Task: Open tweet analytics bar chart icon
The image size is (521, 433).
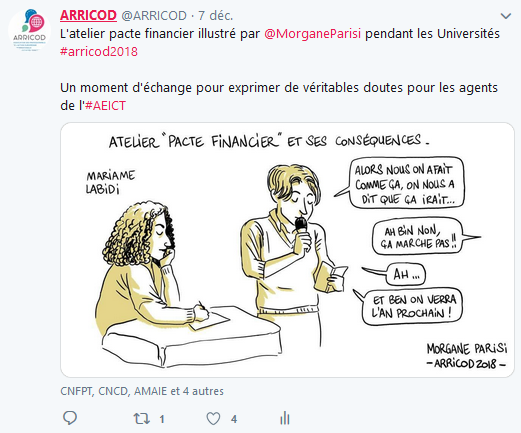Action: [285, 418]
